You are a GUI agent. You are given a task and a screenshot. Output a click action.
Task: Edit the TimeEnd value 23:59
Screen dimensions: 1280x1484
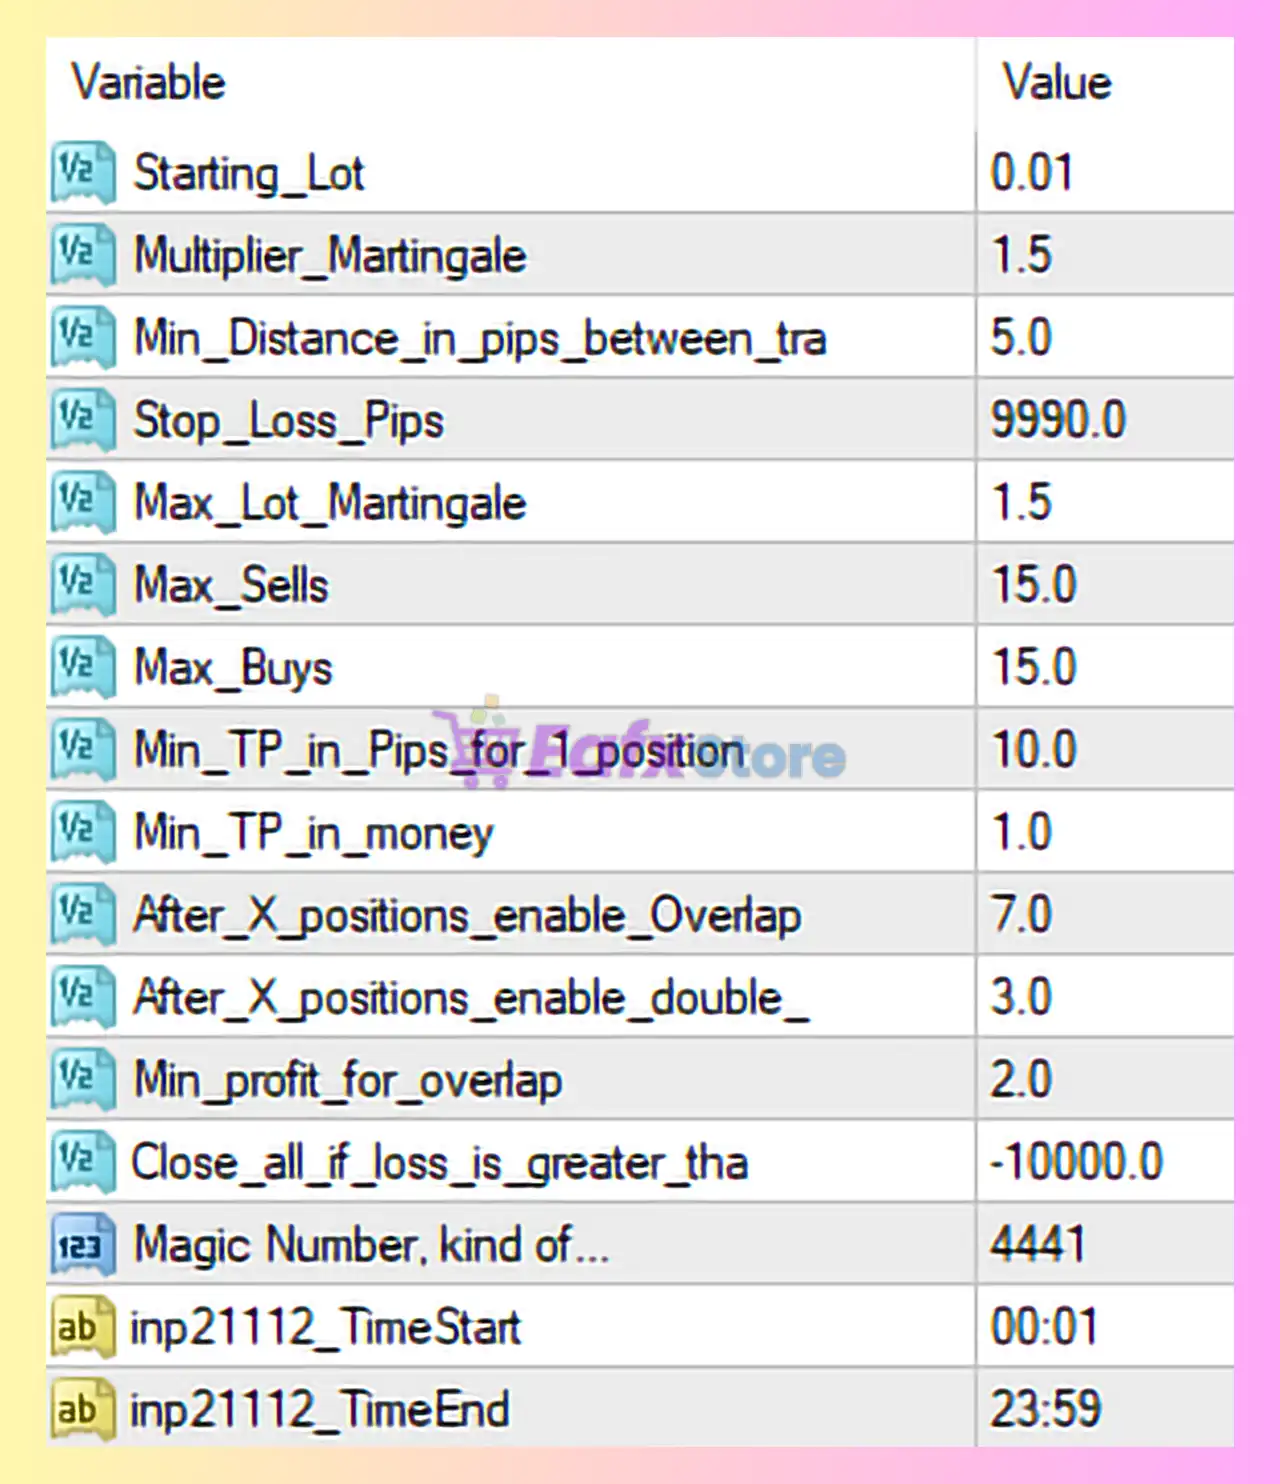1046,1410
